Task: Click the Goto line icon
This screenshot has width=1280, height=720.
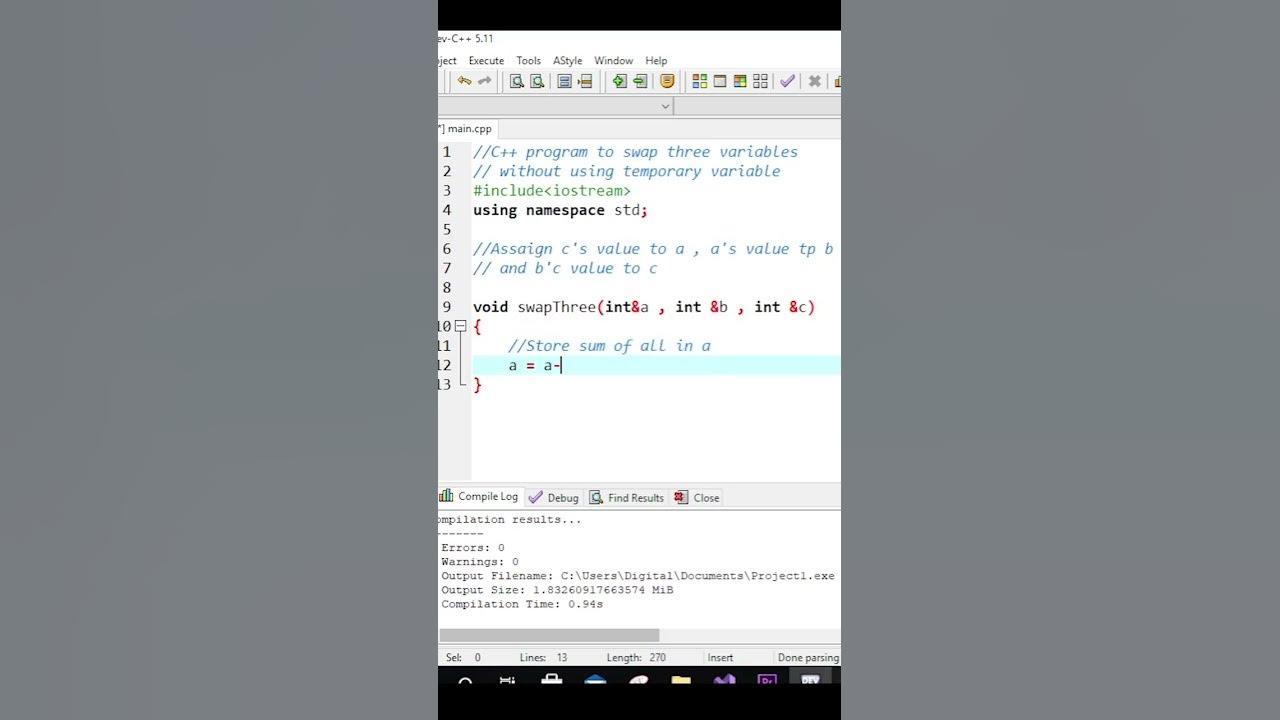Action: coord(585,82)
